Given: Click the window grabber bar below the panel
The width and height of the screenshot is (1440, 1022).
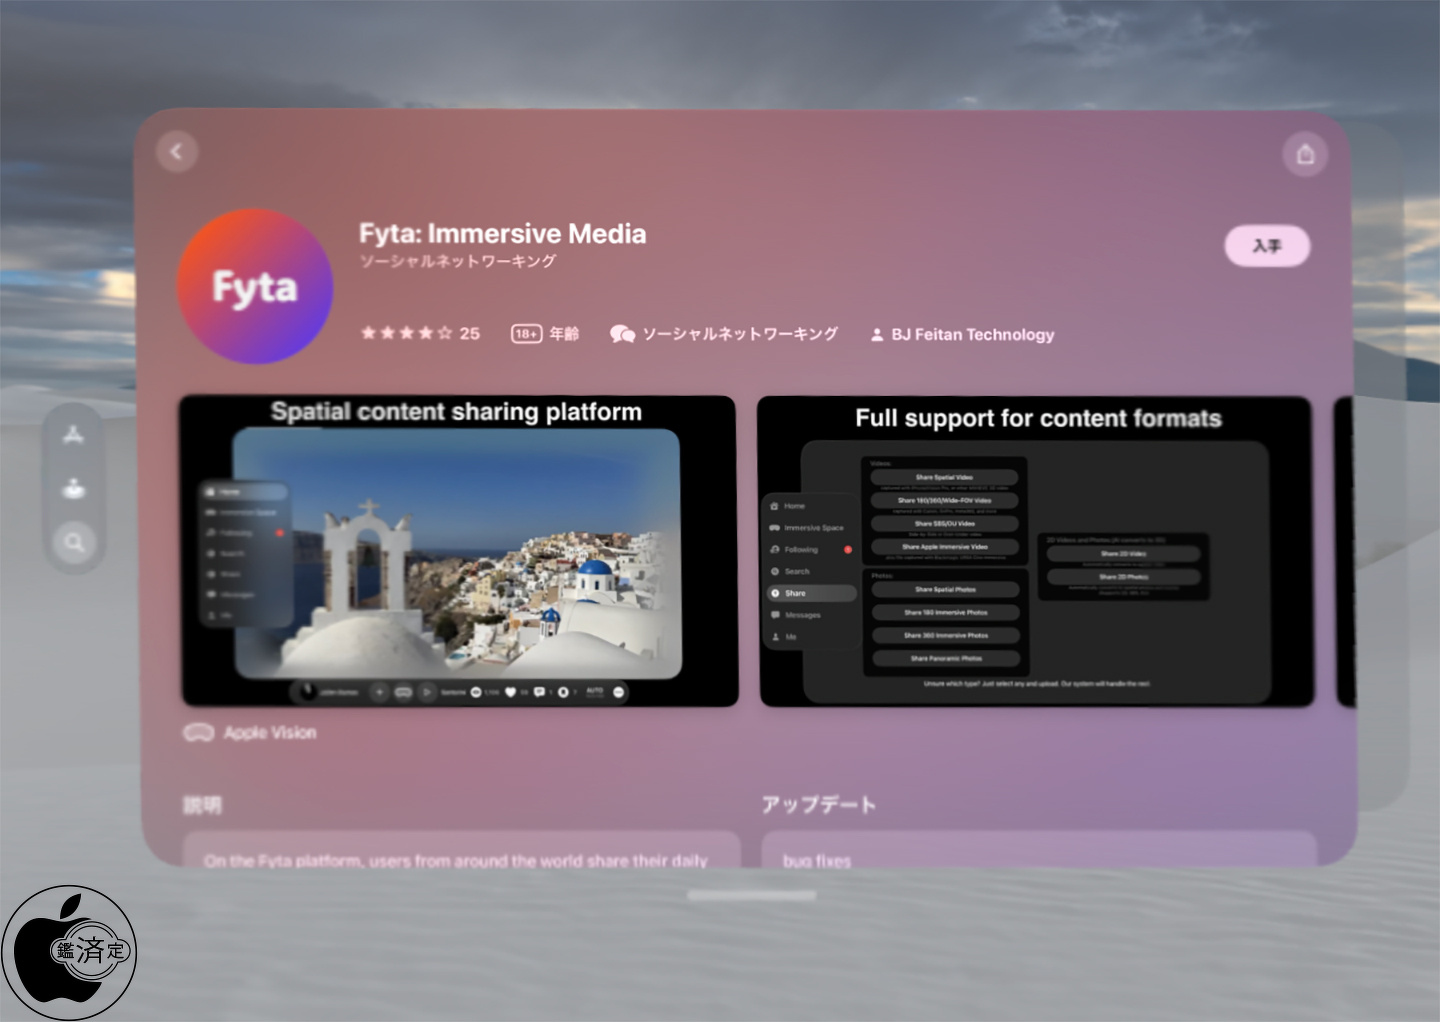Looking at the screenshot, I should [751, 896].
